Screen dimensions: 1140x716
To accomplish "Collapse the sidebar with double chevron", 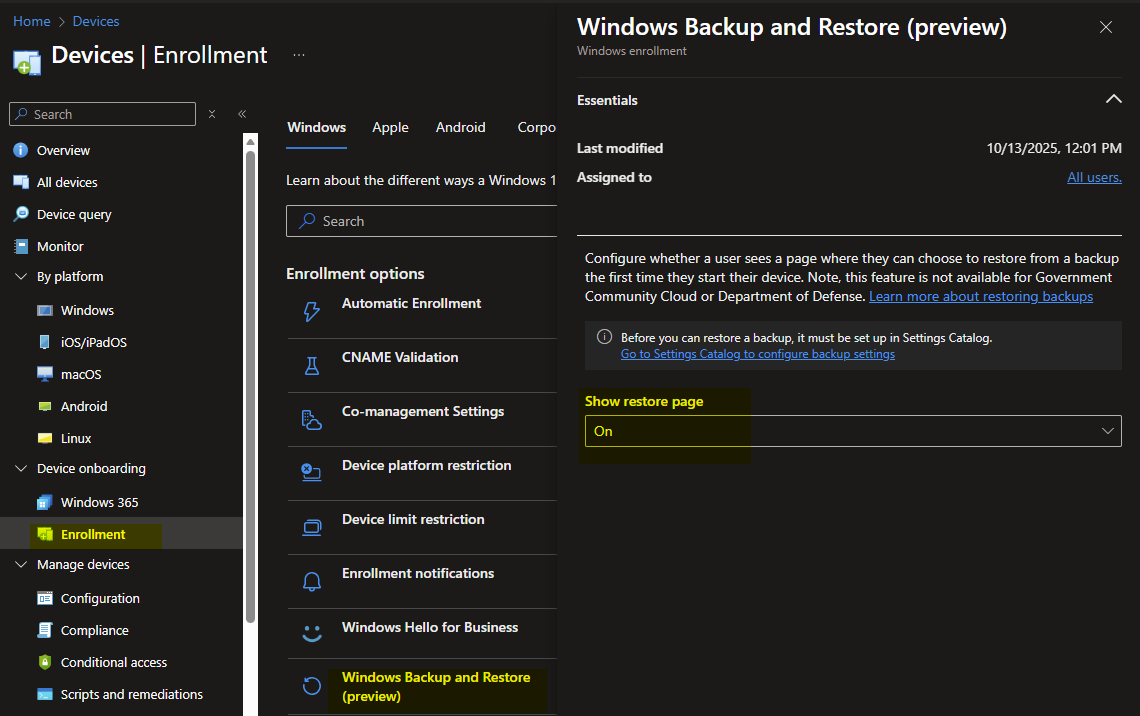I will tap(242, 114).
